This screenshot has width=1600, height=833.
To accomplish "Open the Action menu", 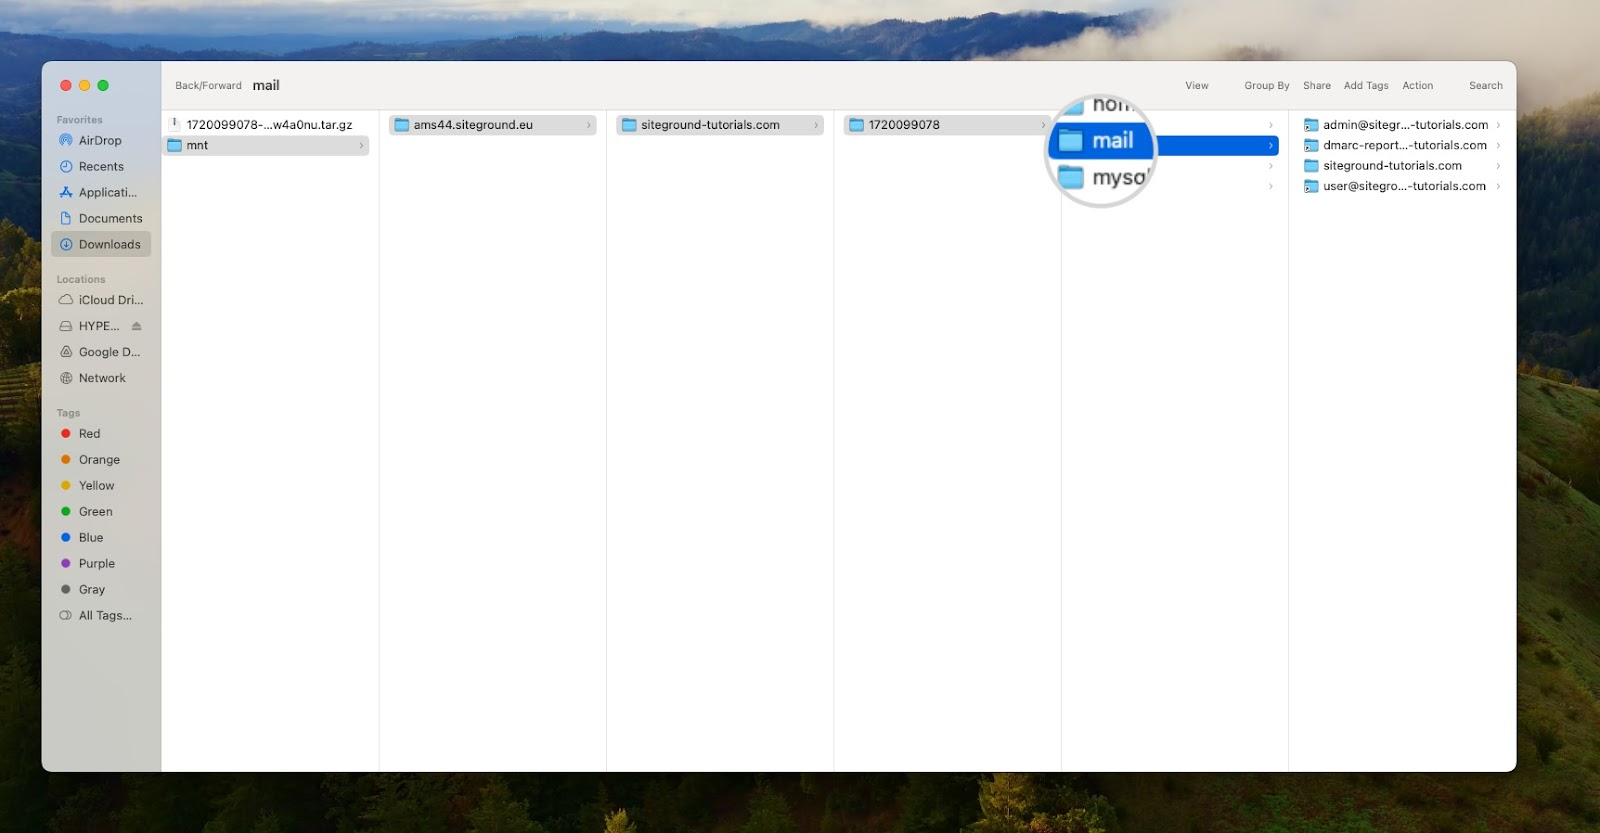I will tap(1418, 86).
